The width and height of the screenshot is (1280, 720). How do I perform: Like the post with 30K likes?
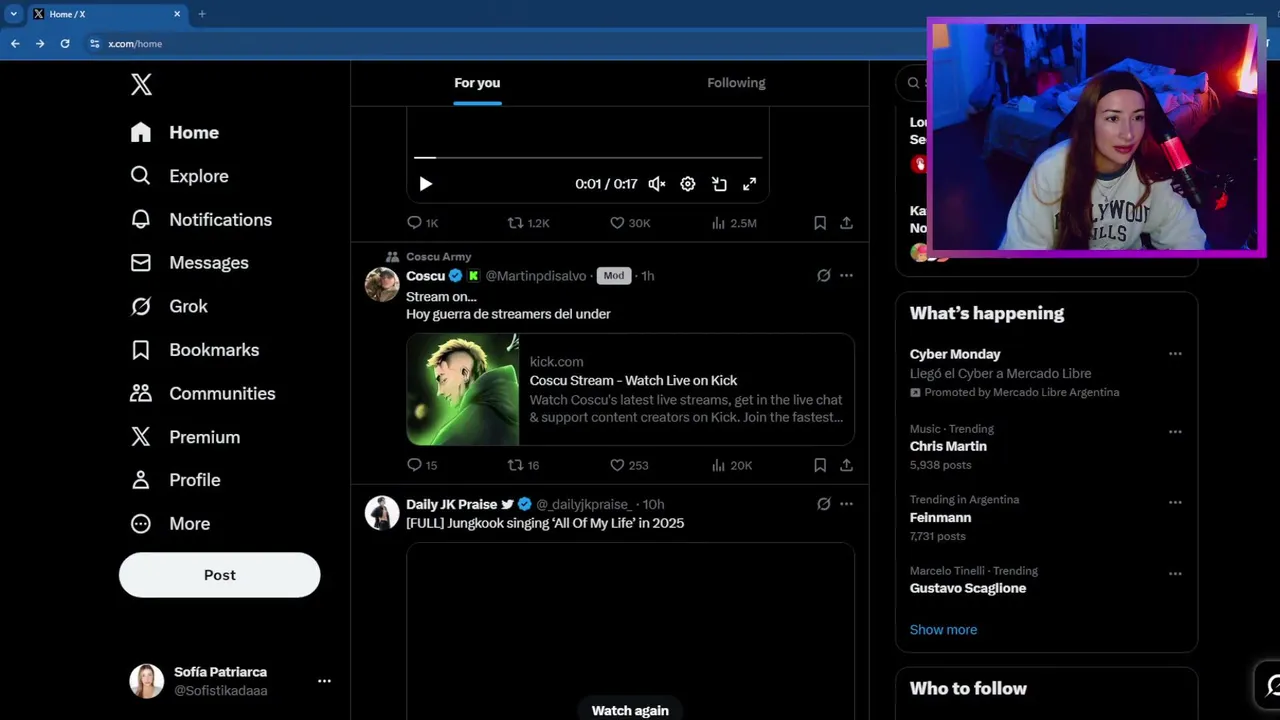pos(630,223)
